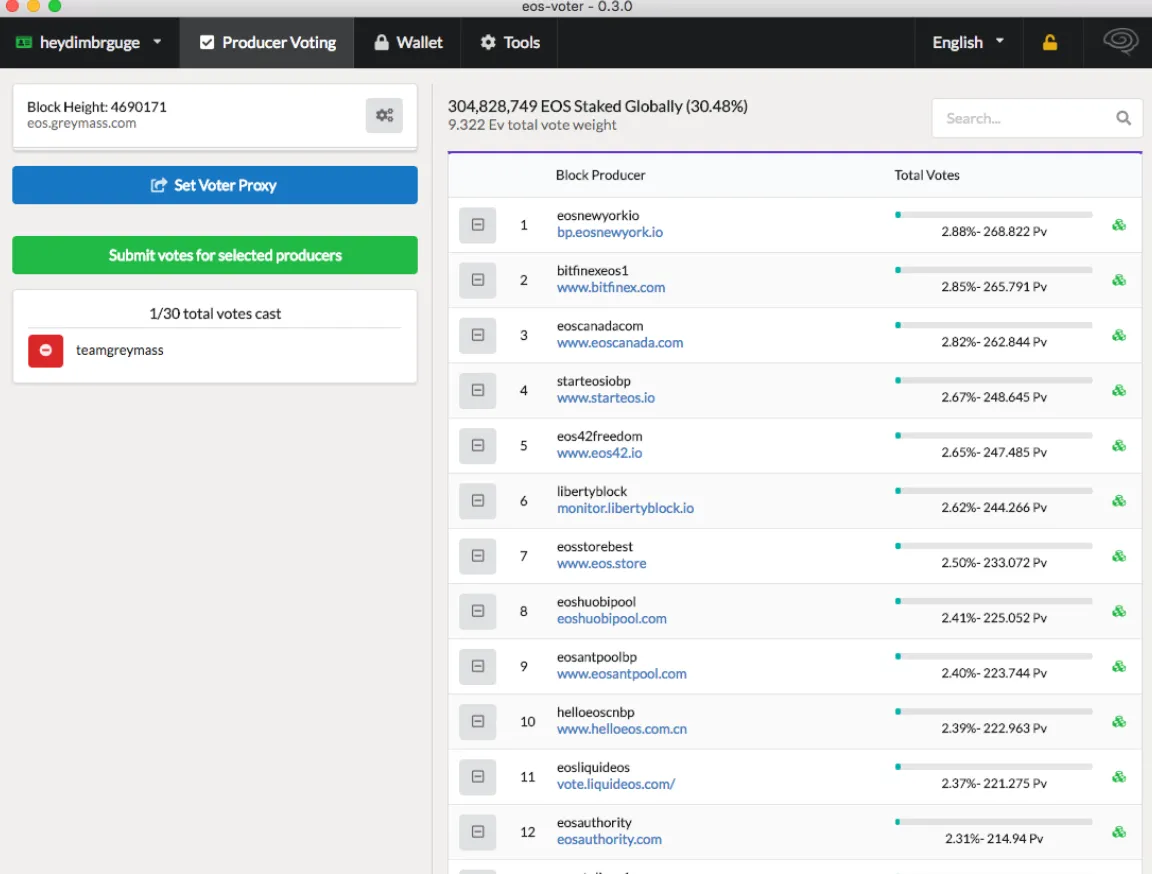Click the green info icon for eosantpoolbp
The image size is (1152, 874).
click(1118, 666)
